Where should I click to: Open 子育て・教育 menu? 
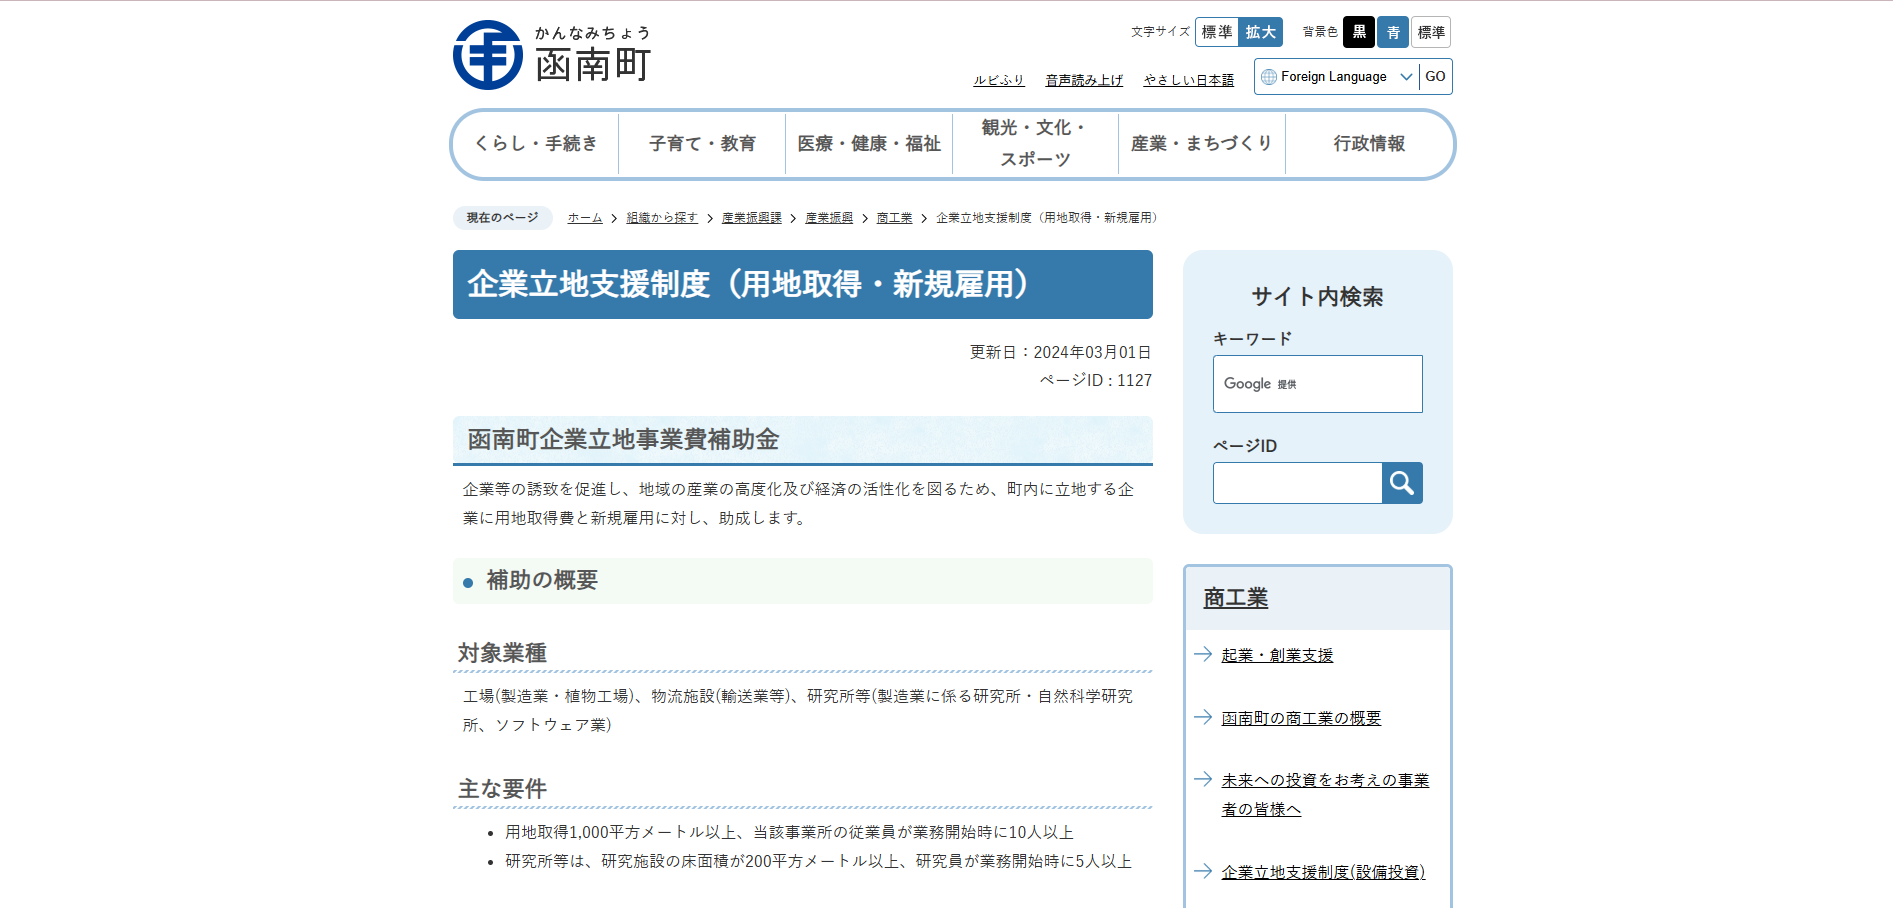point(702,144)
